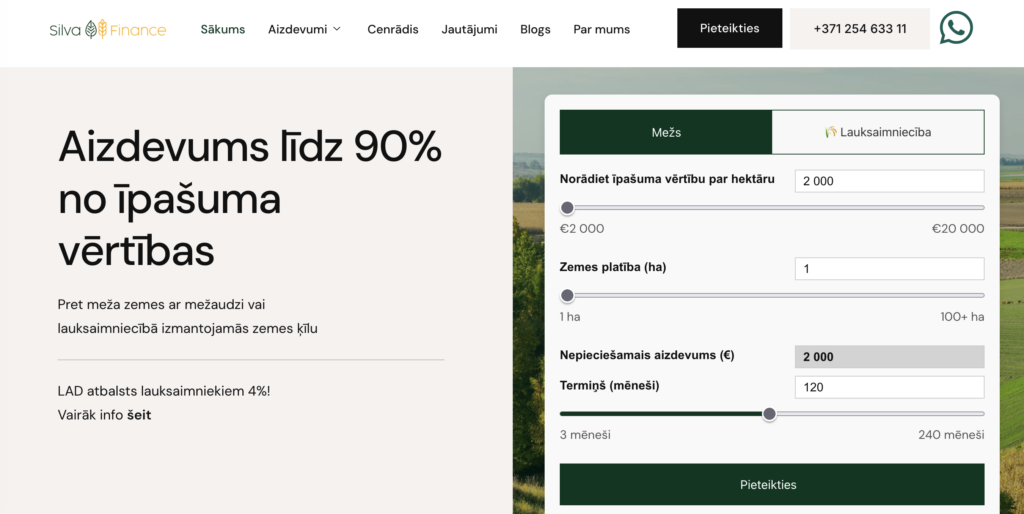Click the property value per hectare field
This screenshot has height=514, width=1024.
click(x=889, y=181)
